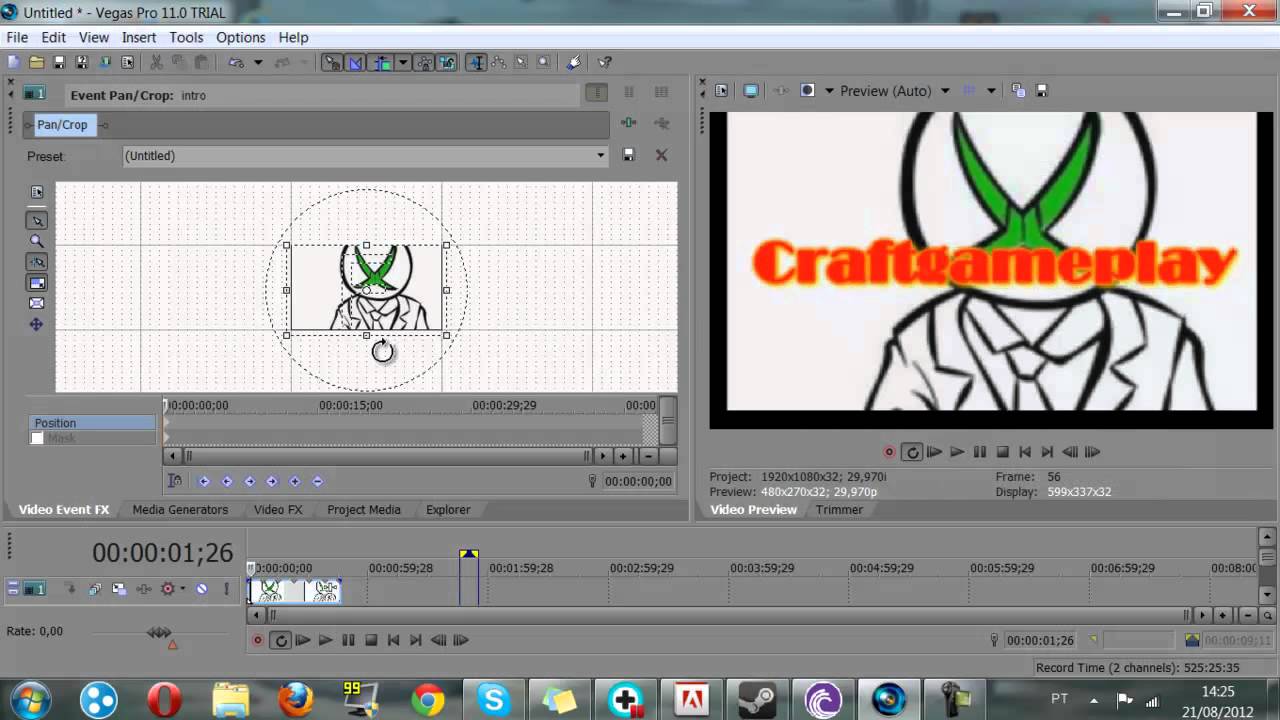Toggle Automatic Crossfades button in toolbar
The height and width of the screenshot is (720, 1280).
pyautogui.click(x=355, y=62)
